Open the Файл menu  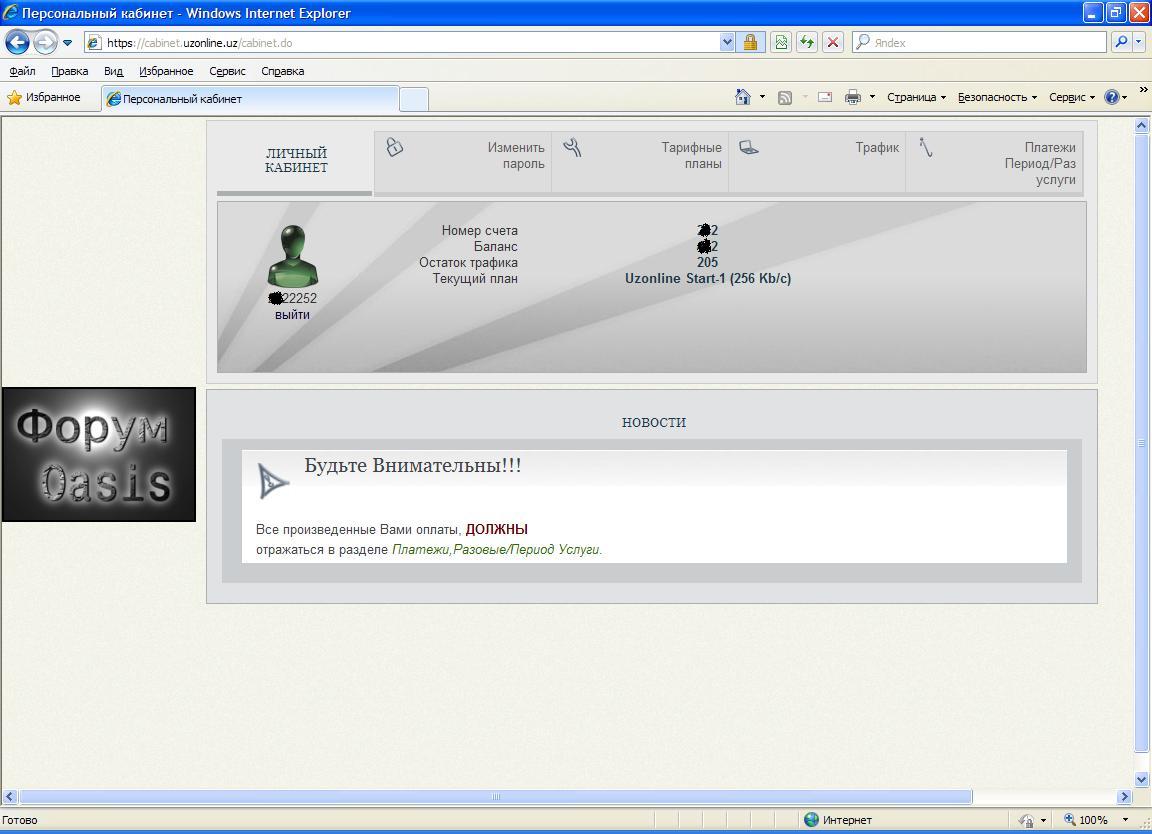click(22, 71)
